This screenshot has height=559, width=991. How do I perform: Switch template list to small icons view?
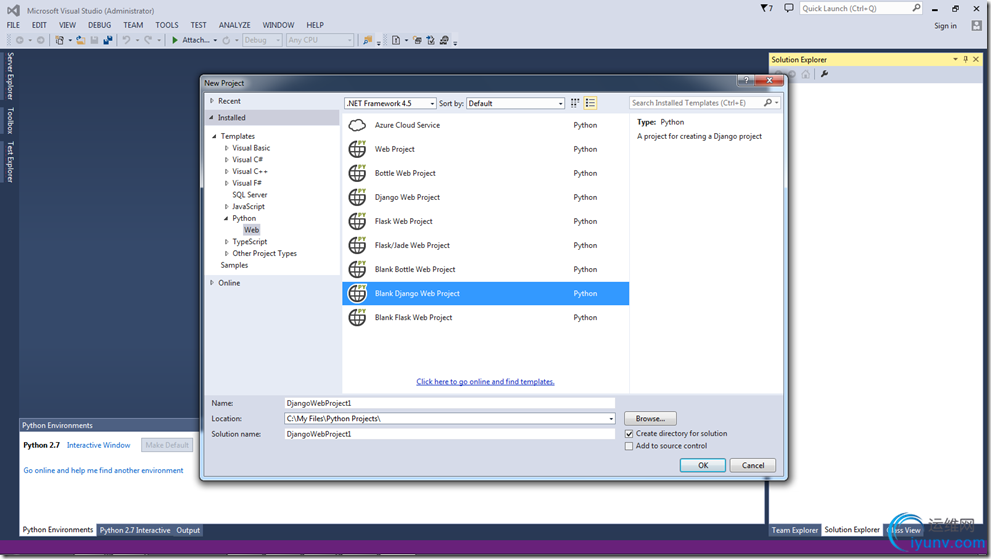(x=575, y=103)
